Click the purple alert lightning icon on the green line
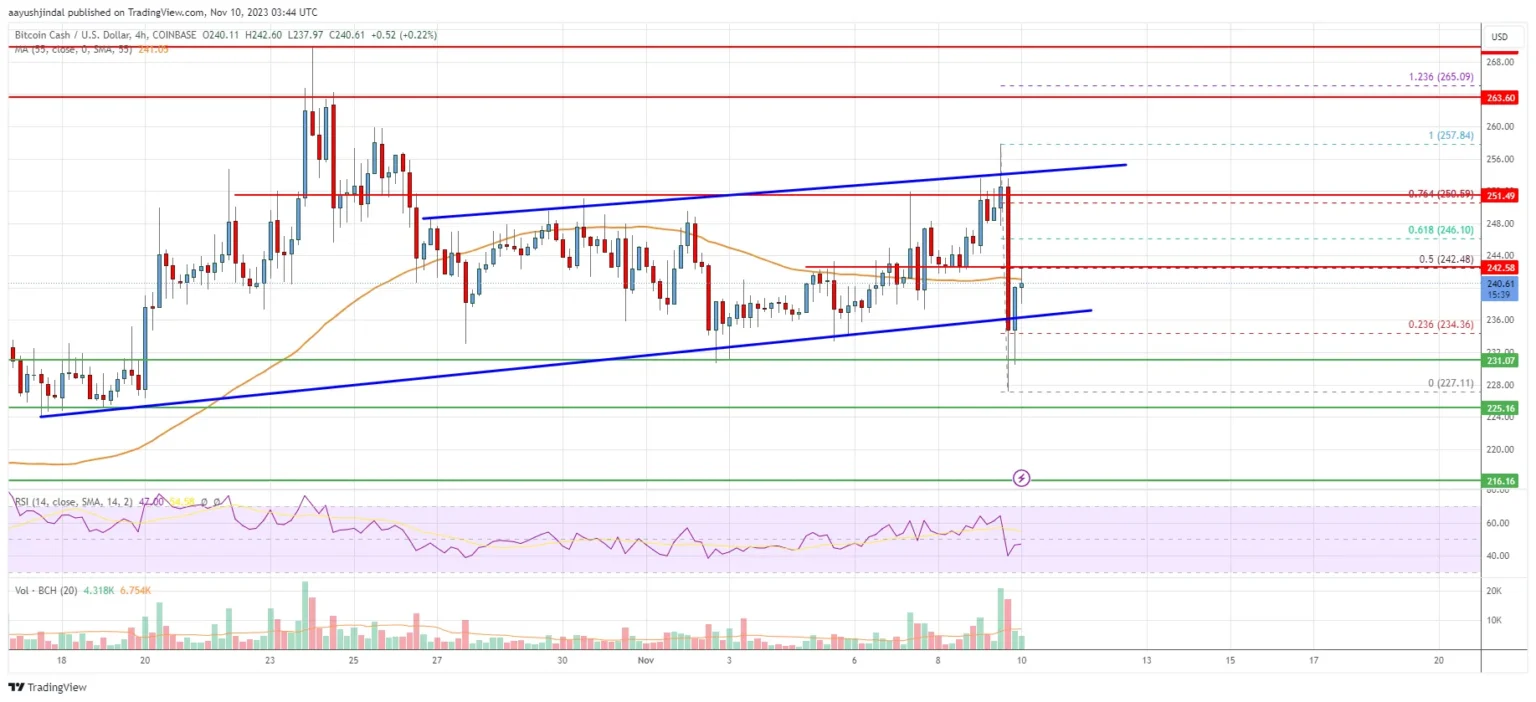This screenshot has width=1536, height=702. 1020,478
